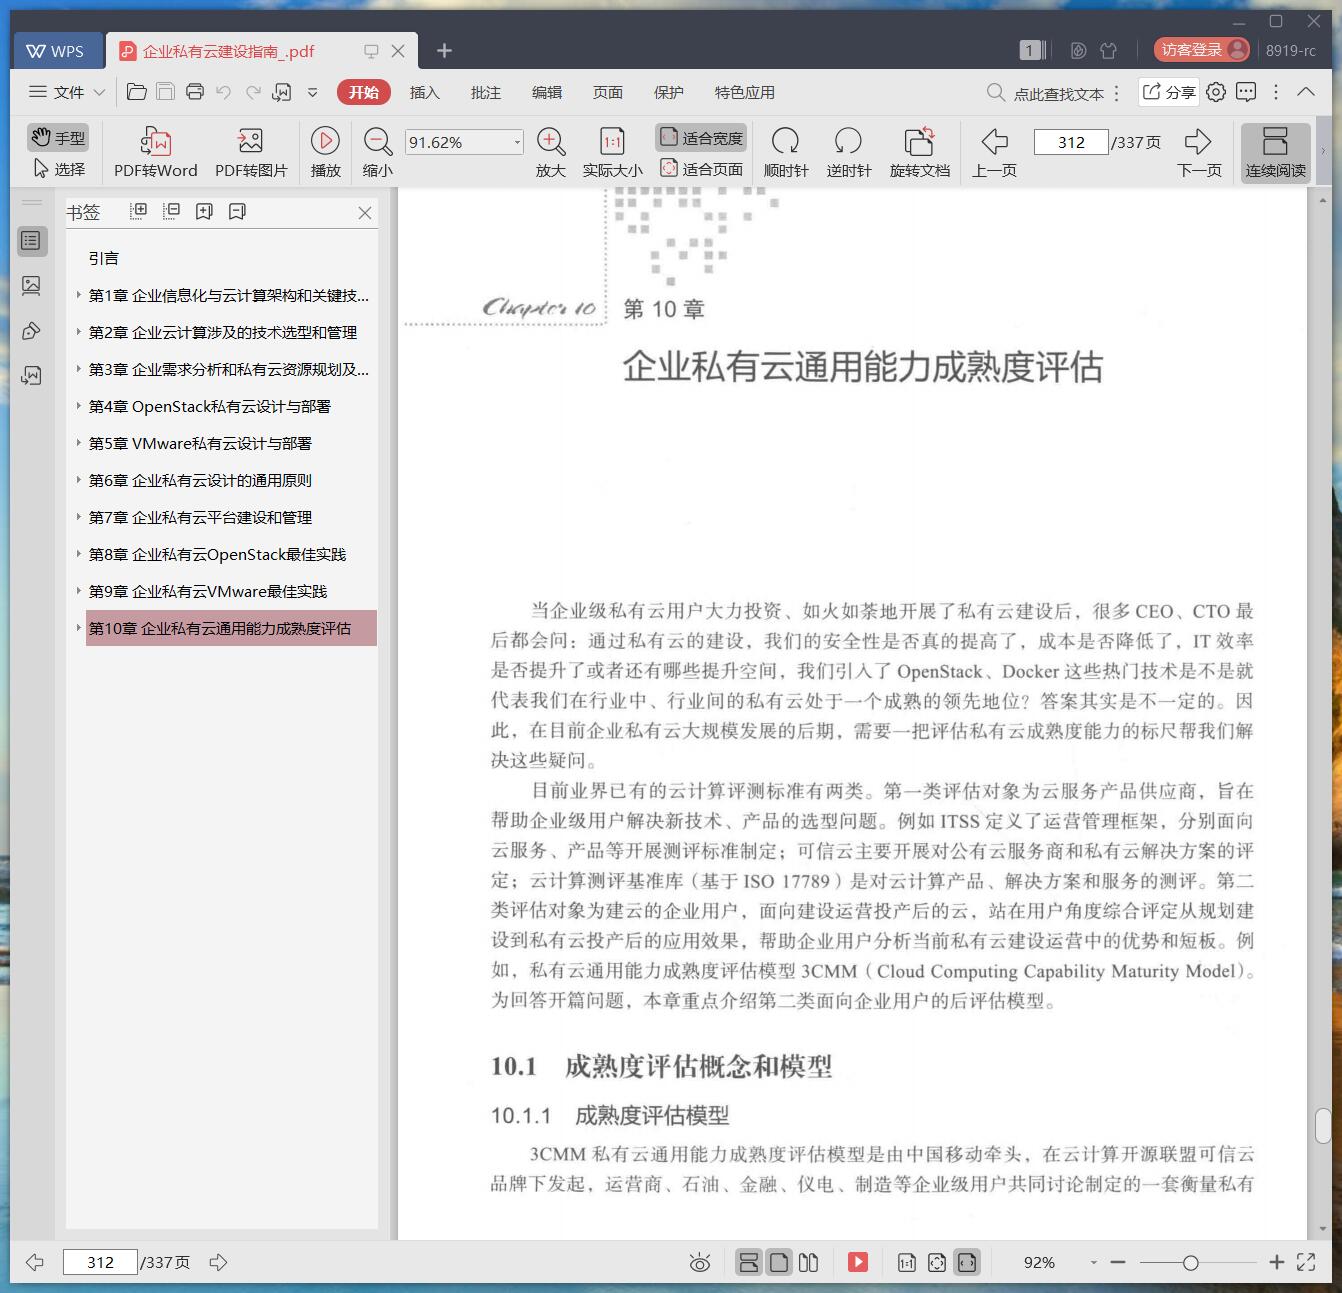
Task: Click the add bookmark icon
Action: tap(204, 211)
